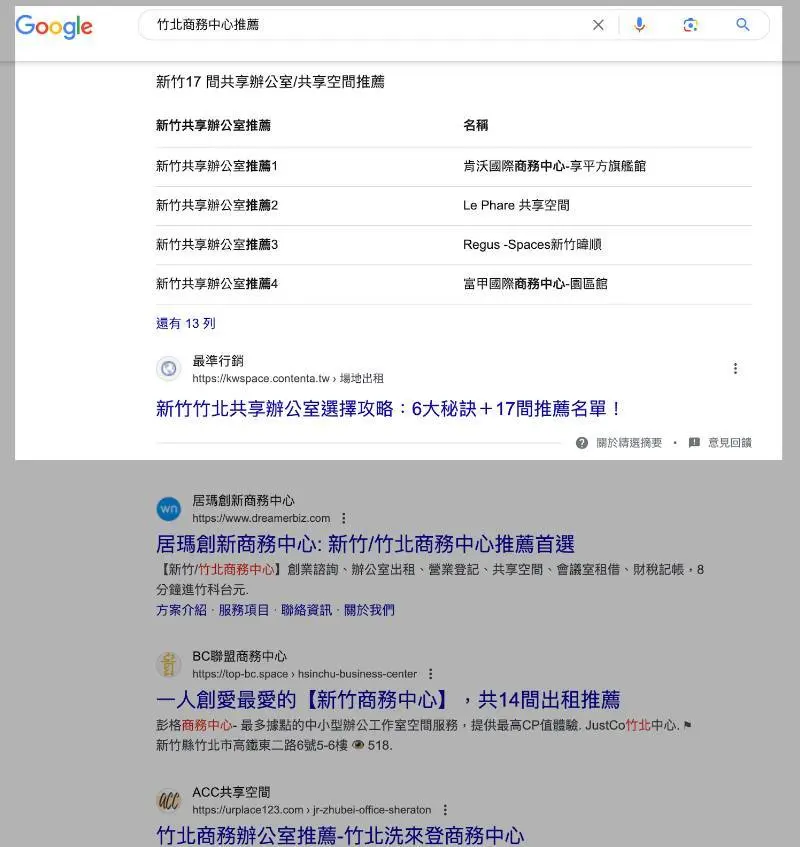
Task: Open options menu beside dreamerbiz.com URL
Action: (x=344, y=518)
